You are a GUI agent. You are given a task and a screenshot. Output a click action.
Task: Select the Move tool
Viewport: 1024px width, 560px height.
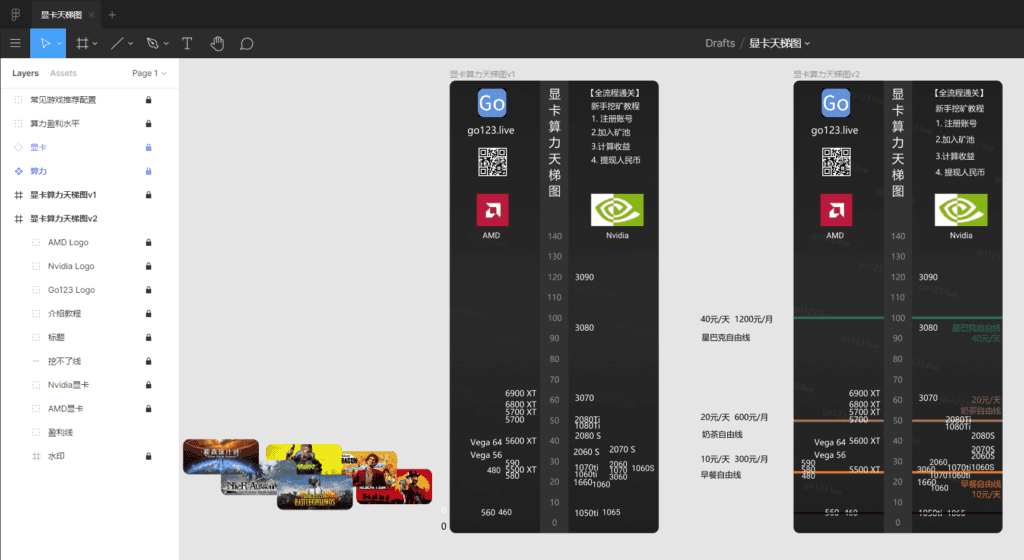[x=45, y=44]
